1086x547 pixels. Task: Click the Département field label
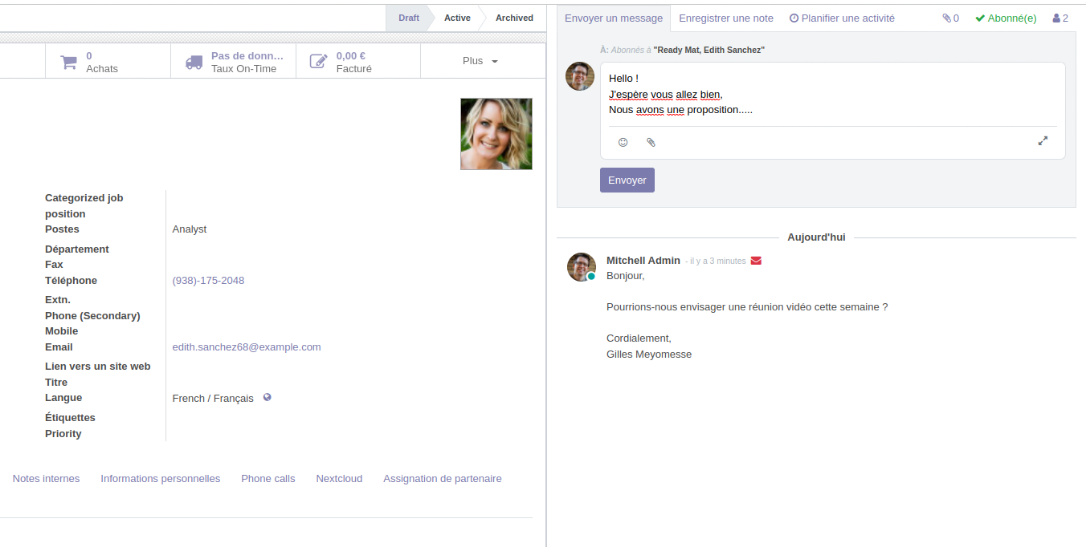pyautogui.click(x=77, y=249)
